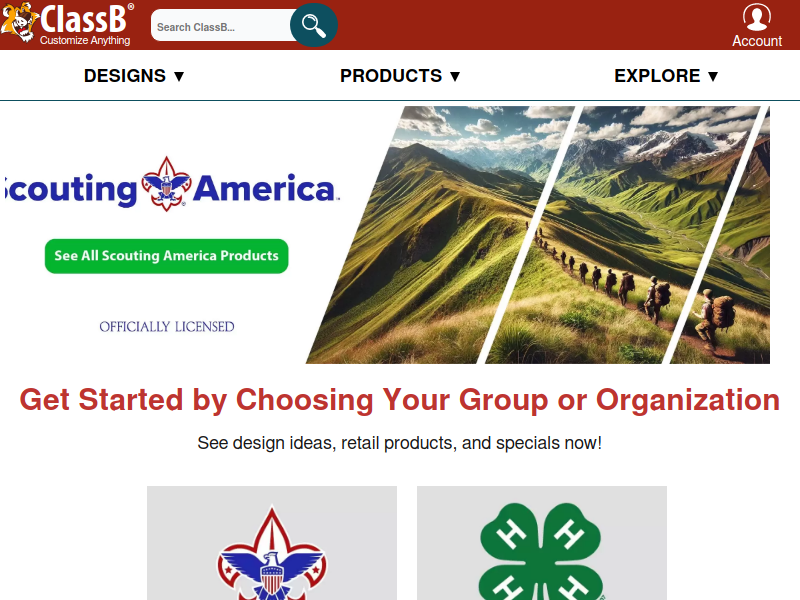This screenshot has height=600, width=800.
Task: Click the EXPLORE dropdown arrow
Action: [713, 77]
